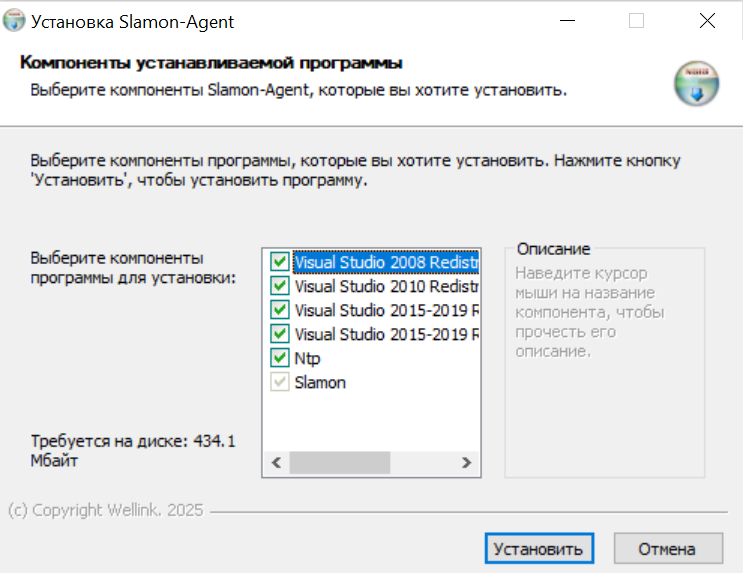Toggle the Ntp component checkbox
Screen dimensions: 743x573
point(280,358)
